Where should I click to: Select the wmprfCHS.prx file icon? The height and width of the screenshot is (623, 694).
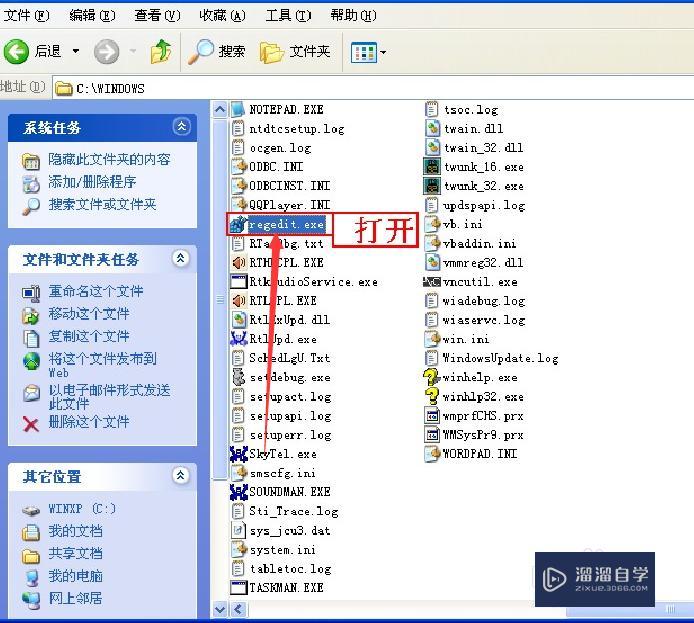[432, 416]
